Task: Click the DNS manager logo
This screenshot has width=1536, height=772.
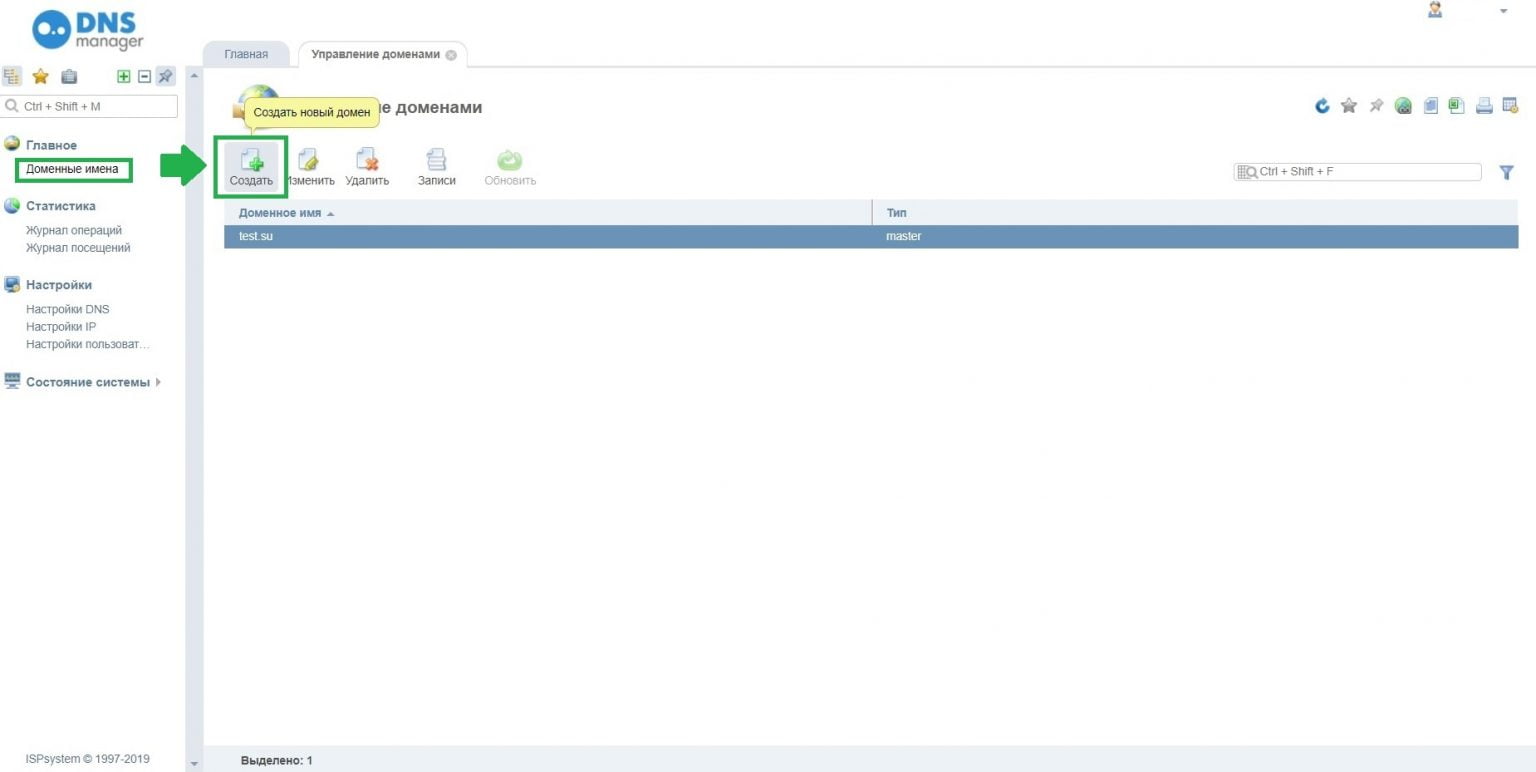Action: coord(89,29)
